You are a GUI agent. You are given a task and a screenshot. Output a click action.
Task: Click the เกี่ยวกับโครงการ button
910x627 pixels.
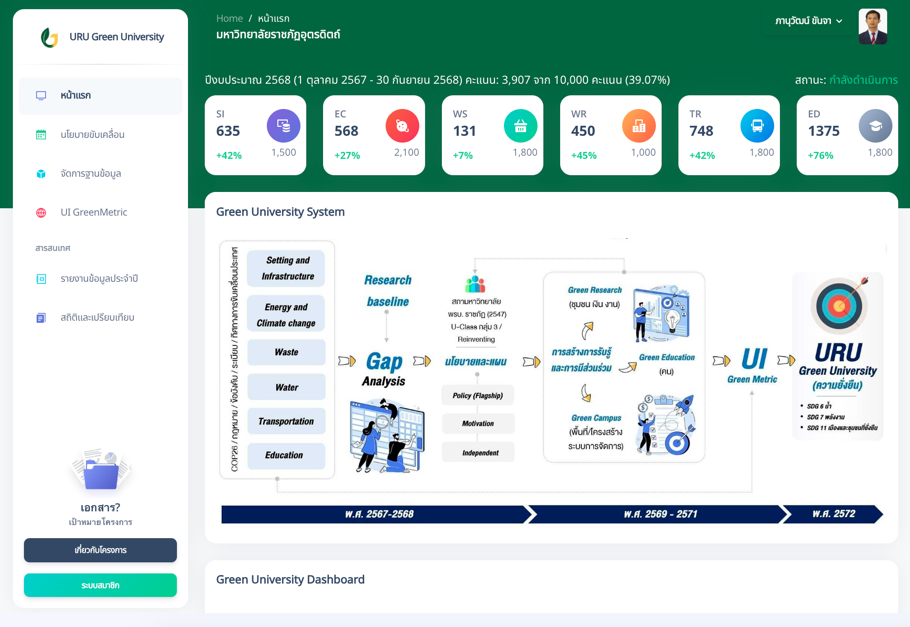tap(100, 550)
